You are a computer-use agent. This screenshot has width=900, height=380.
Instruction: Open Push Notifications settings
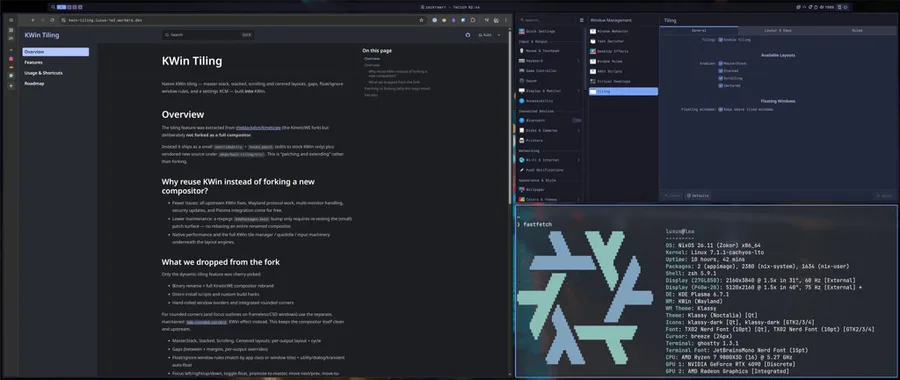click(550, 170)
